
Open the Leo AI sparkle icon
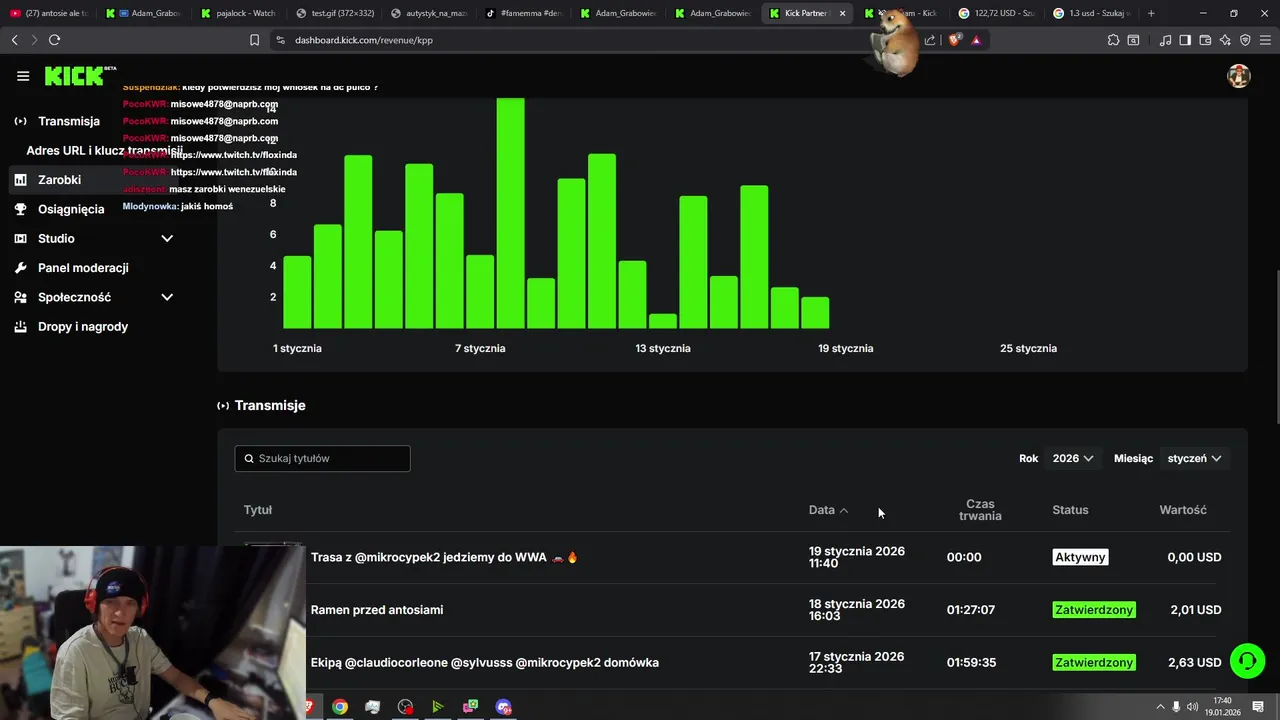(x=1225, y=40)
